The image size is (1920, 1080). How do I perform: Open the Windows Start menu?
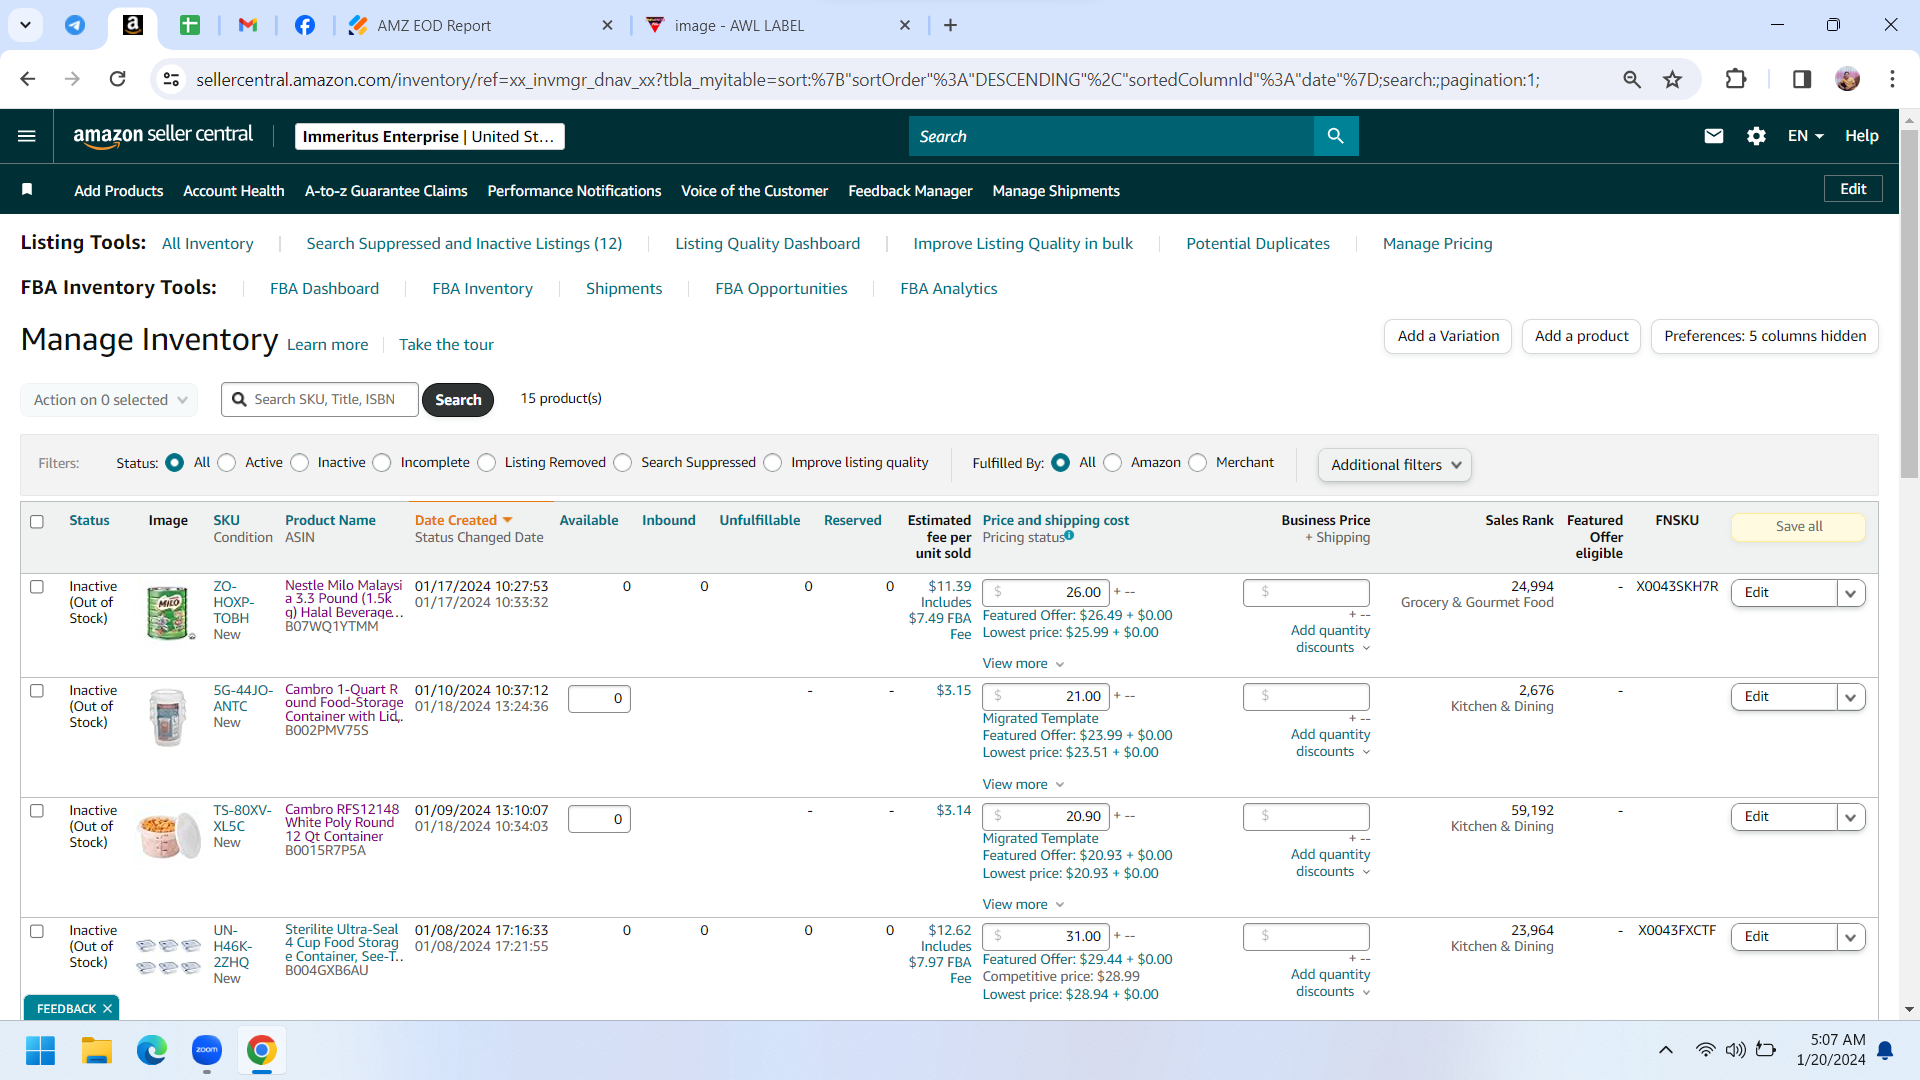(x=40, y=1050)
